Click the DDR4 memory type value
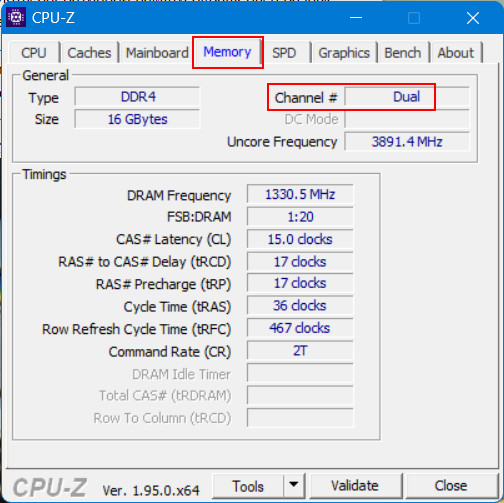Screen dimensions: 504x503 138,97
